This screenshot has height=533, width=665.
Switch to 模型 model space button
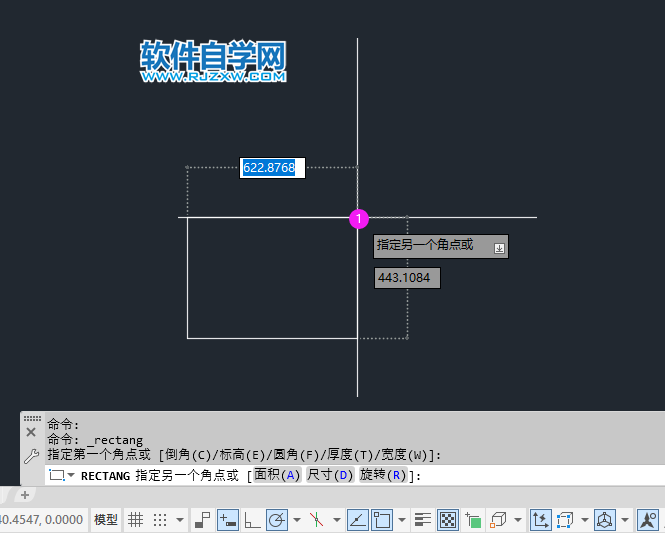click(106, 520)
